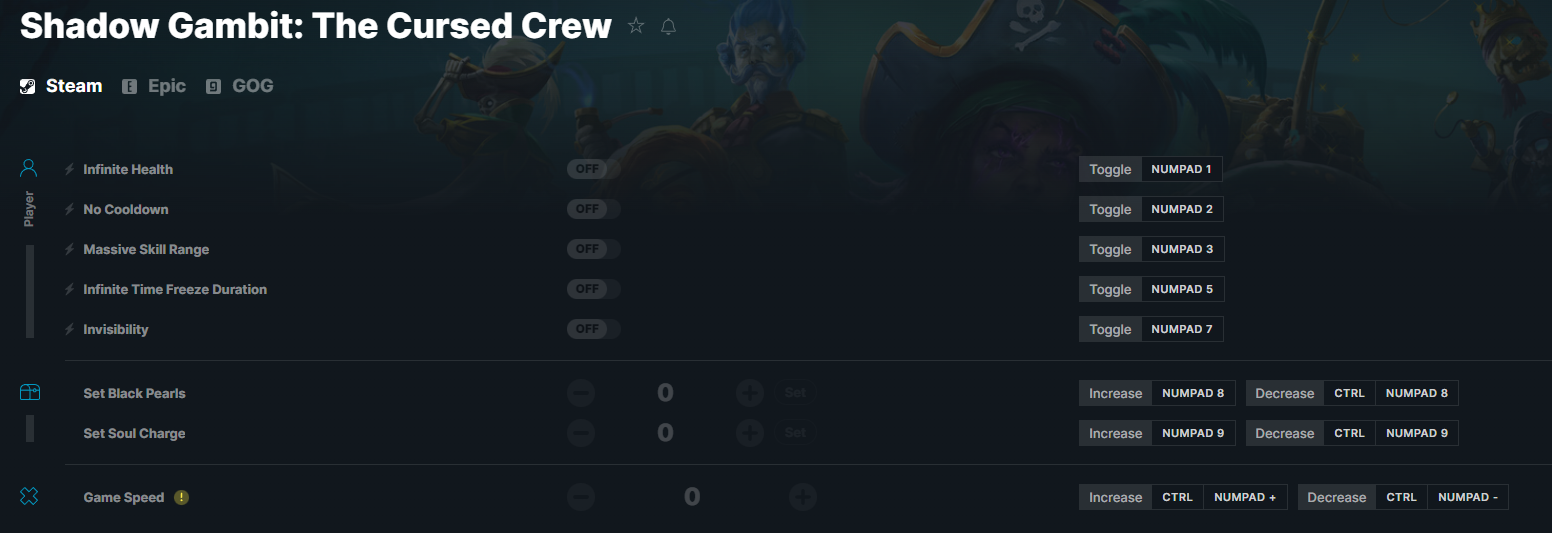Select the Player category icon
Viewport: 1552px width, 533px height.
pyautogui.click(x=29, y=168)
